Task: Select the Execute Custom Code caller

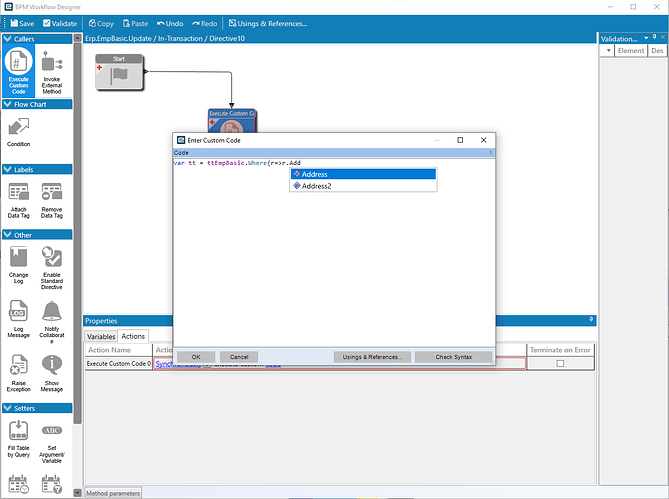Action: (18, 71)
